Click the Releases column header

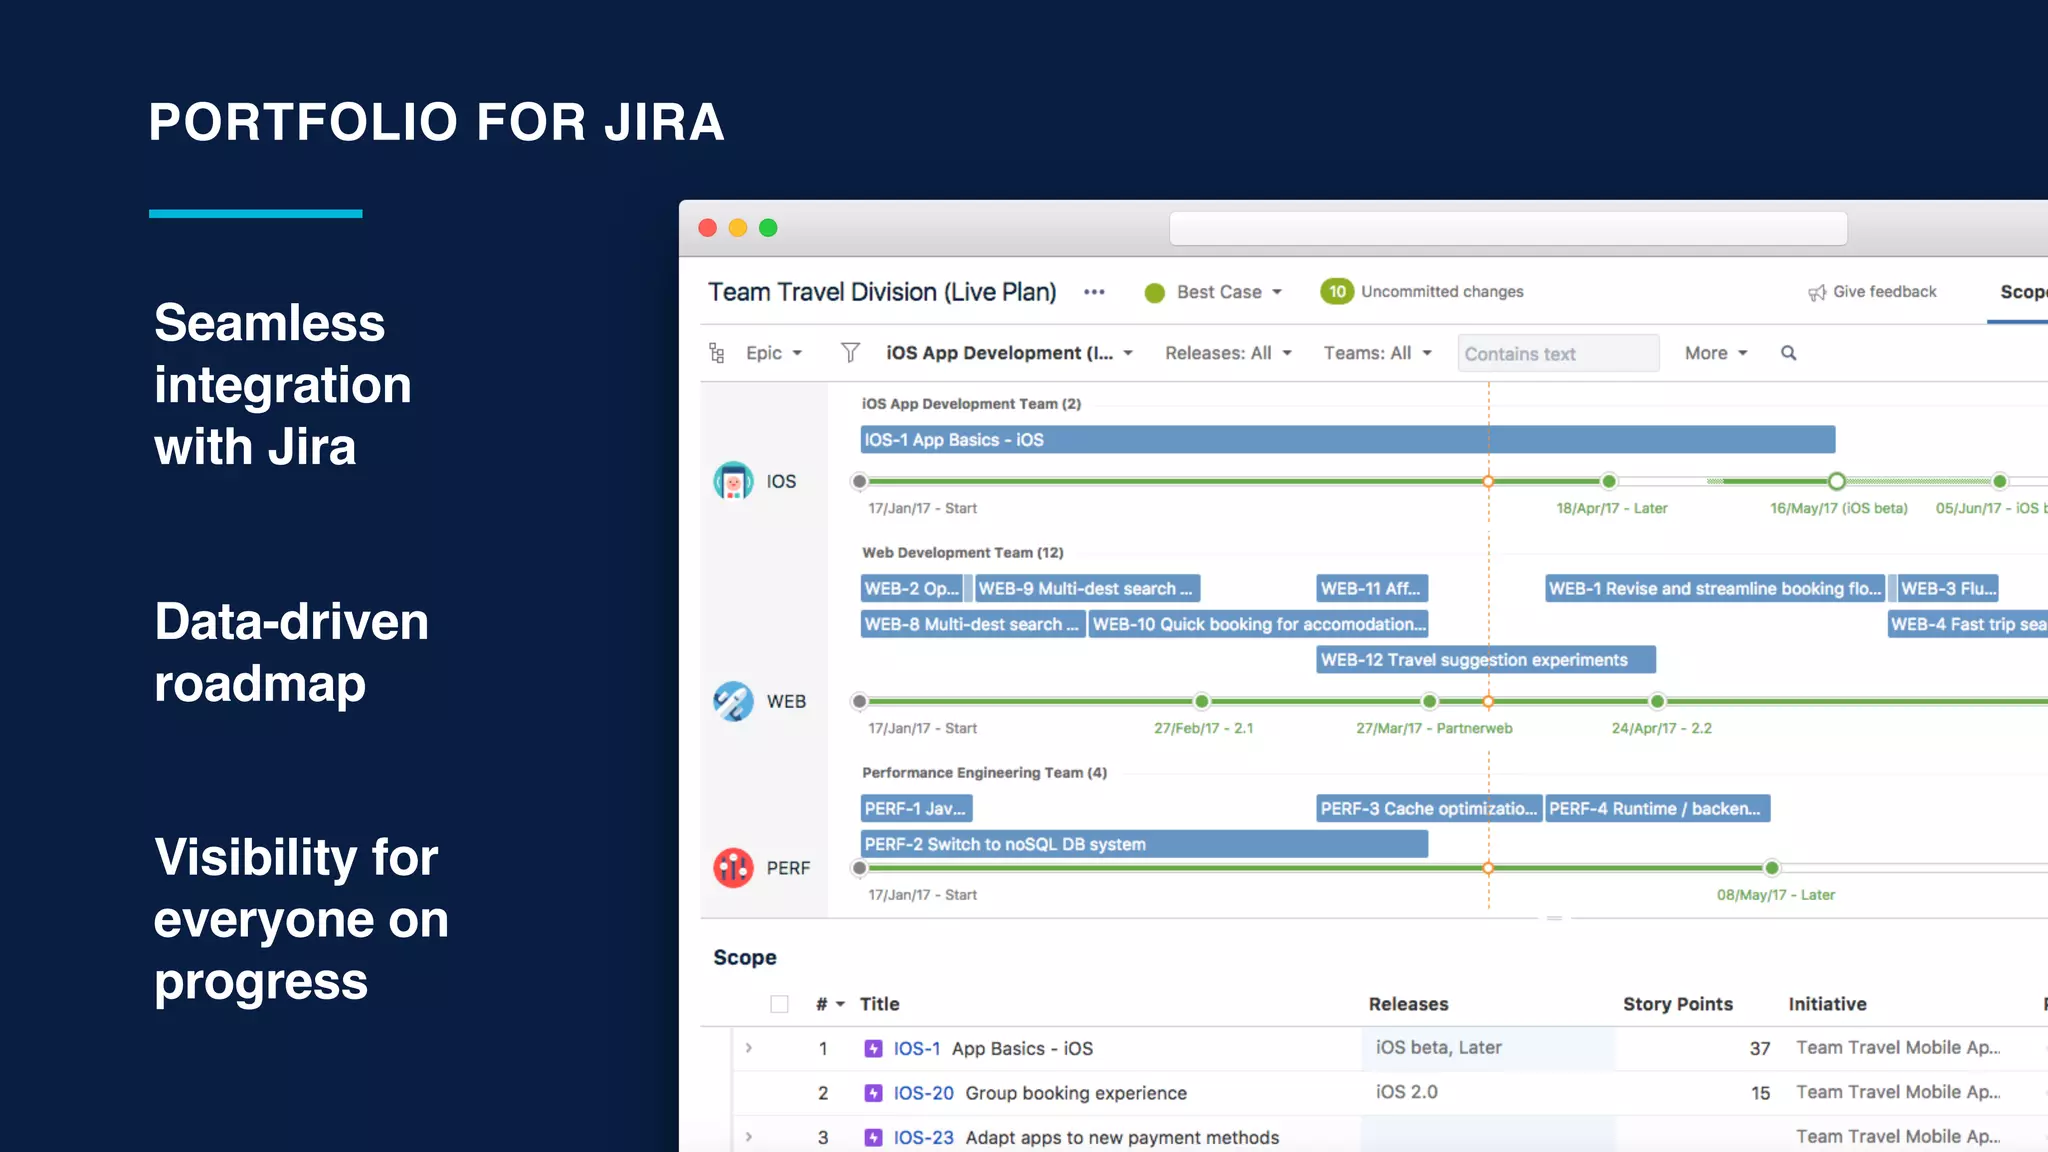[1408, 1004]
